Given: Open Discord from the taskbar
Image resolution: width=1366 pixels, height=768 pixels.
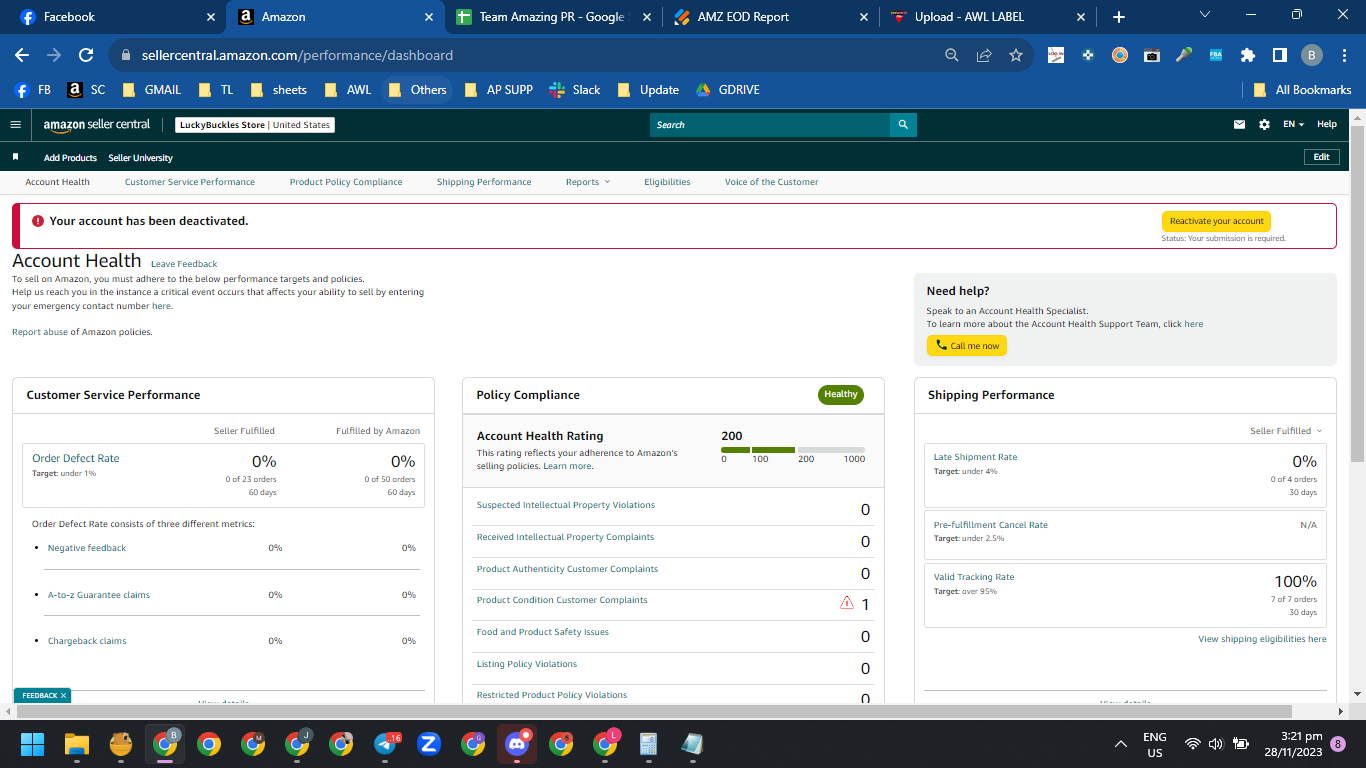Looking at the screenshot, I should 517,744.
